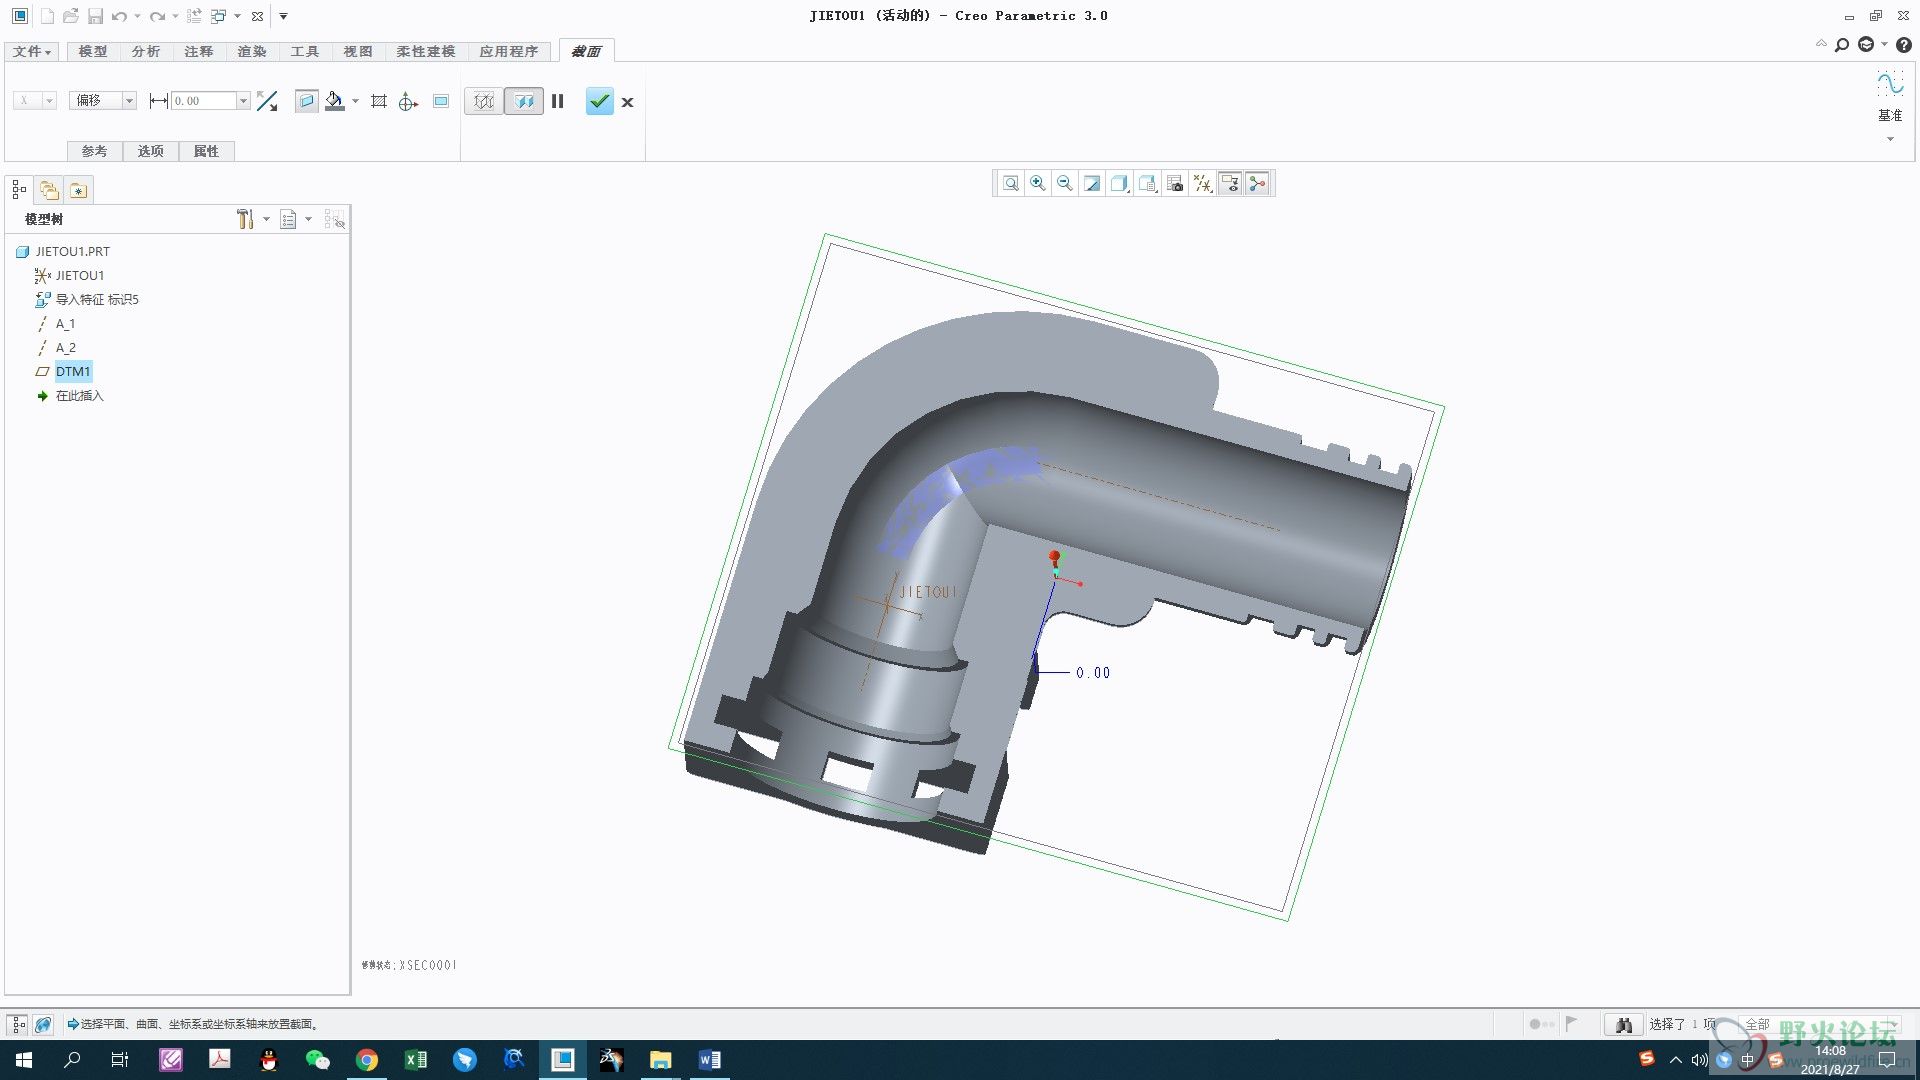Open the undo history dropdown arrow

click(137, 16)
